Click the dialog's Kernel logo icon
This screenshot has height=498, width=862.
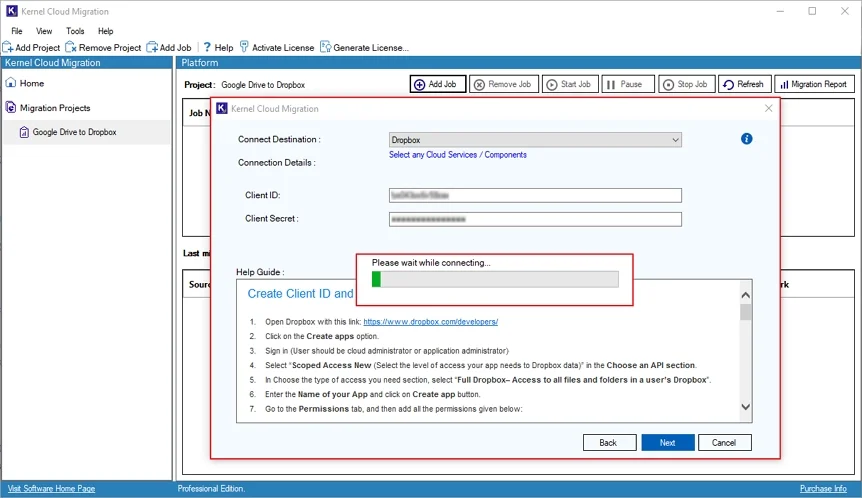(222, 108)
